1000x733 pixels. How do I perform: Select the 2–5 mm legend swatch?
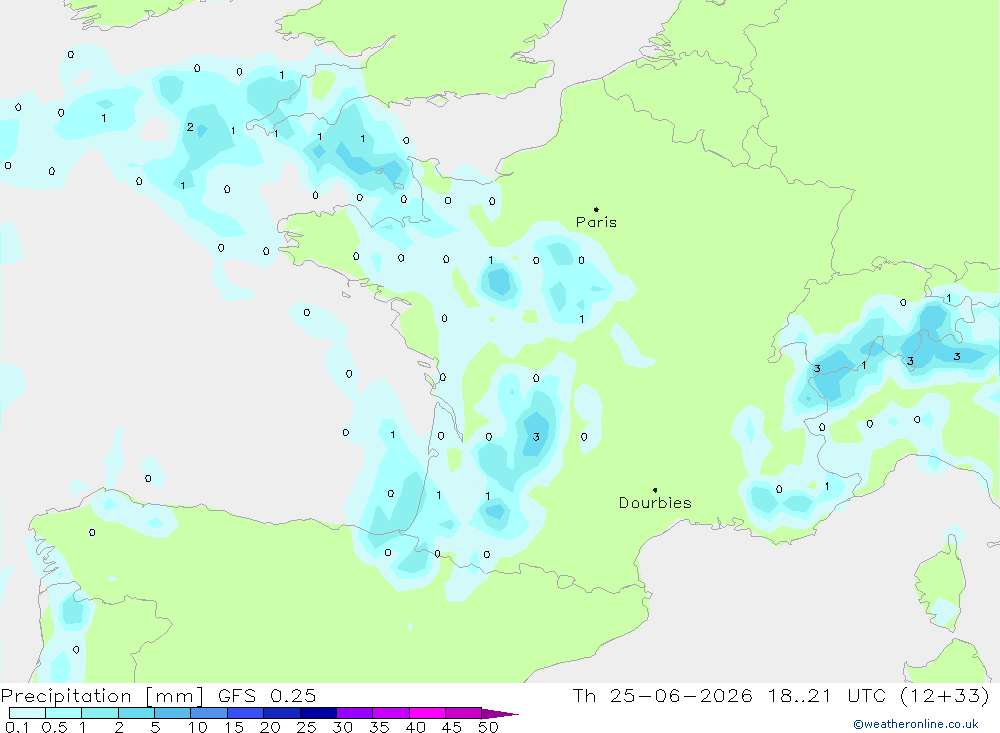[136, 713]
